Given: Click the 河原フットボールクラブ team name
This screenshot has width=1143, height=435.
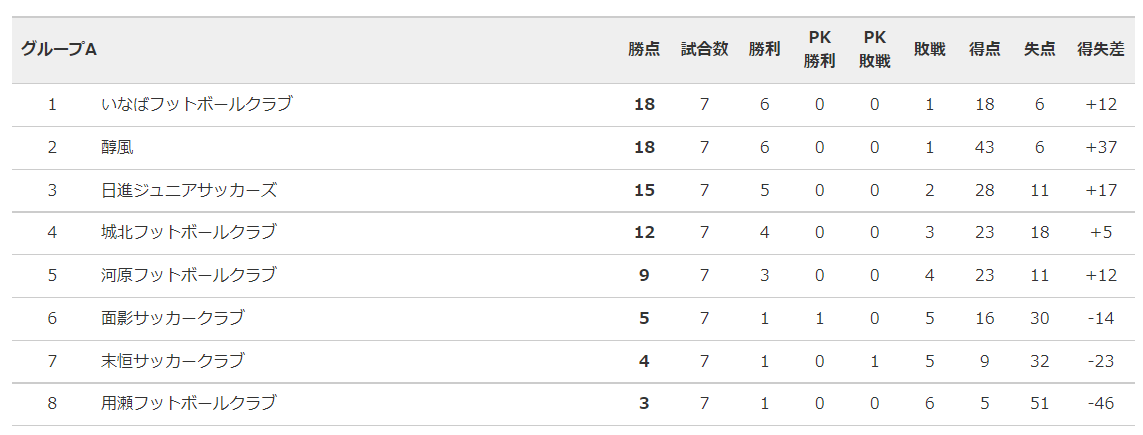Looking at the screenshot, I should [x=189, y=275].
